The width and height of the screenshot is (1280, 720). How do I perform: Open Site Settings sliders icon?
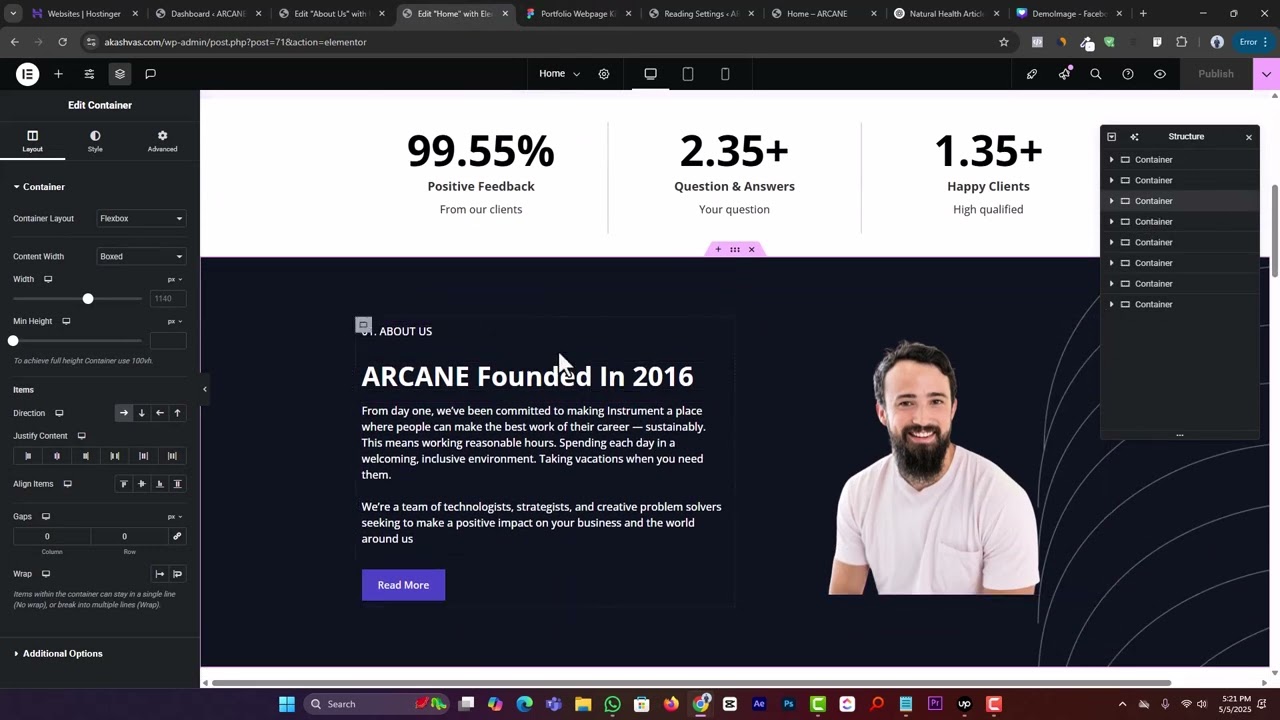click(89, 74)
